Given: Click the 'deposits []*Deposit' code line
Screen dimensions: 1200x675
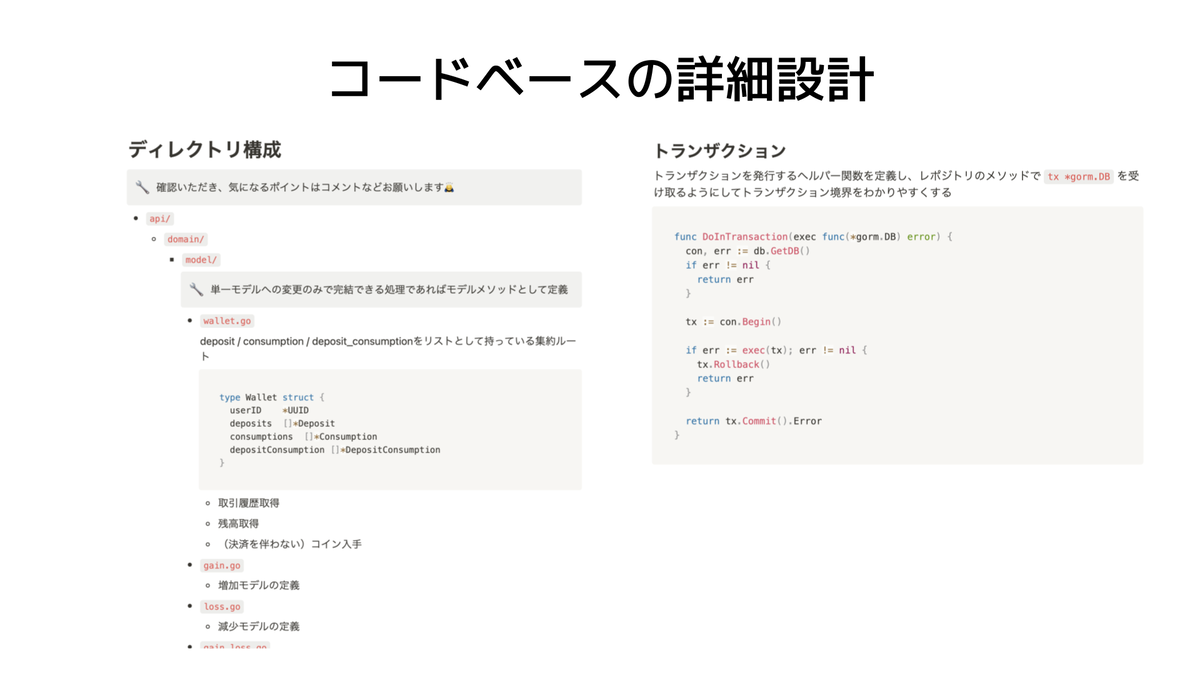Looking at the screenshot, I should click(x=282, y=423).
